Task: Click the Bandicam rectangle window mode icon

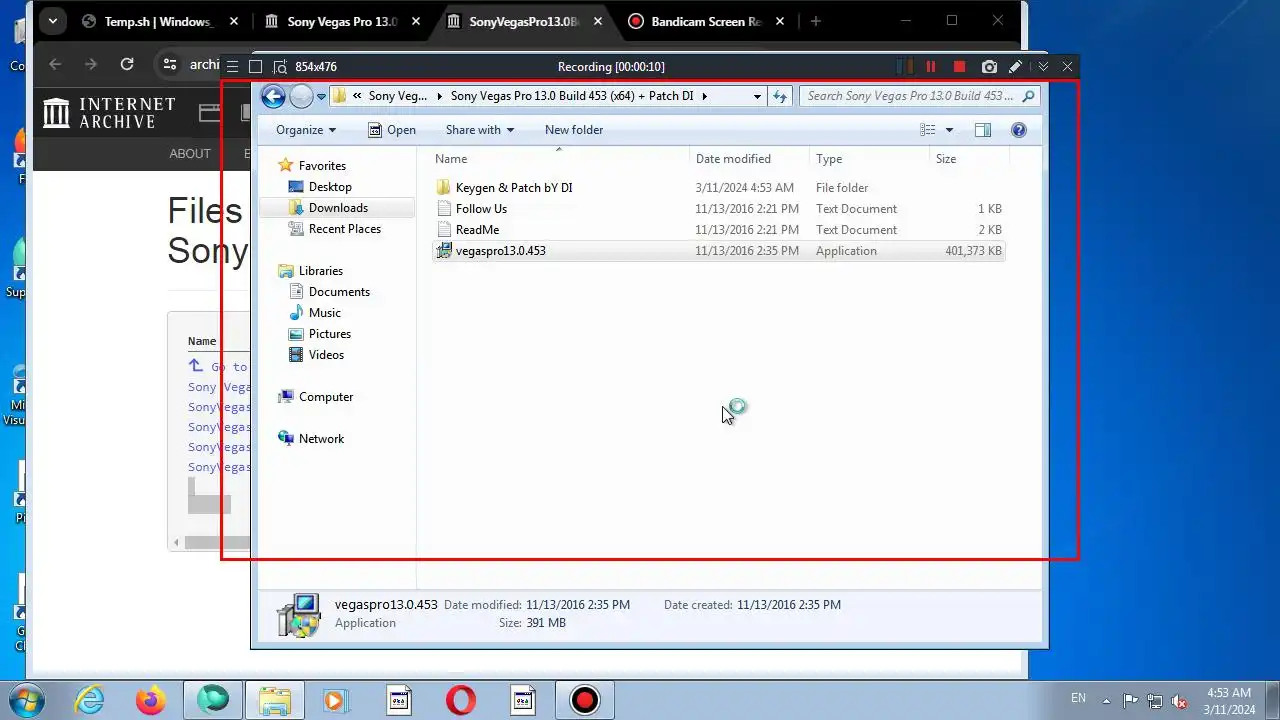Action: pos(255,67)
